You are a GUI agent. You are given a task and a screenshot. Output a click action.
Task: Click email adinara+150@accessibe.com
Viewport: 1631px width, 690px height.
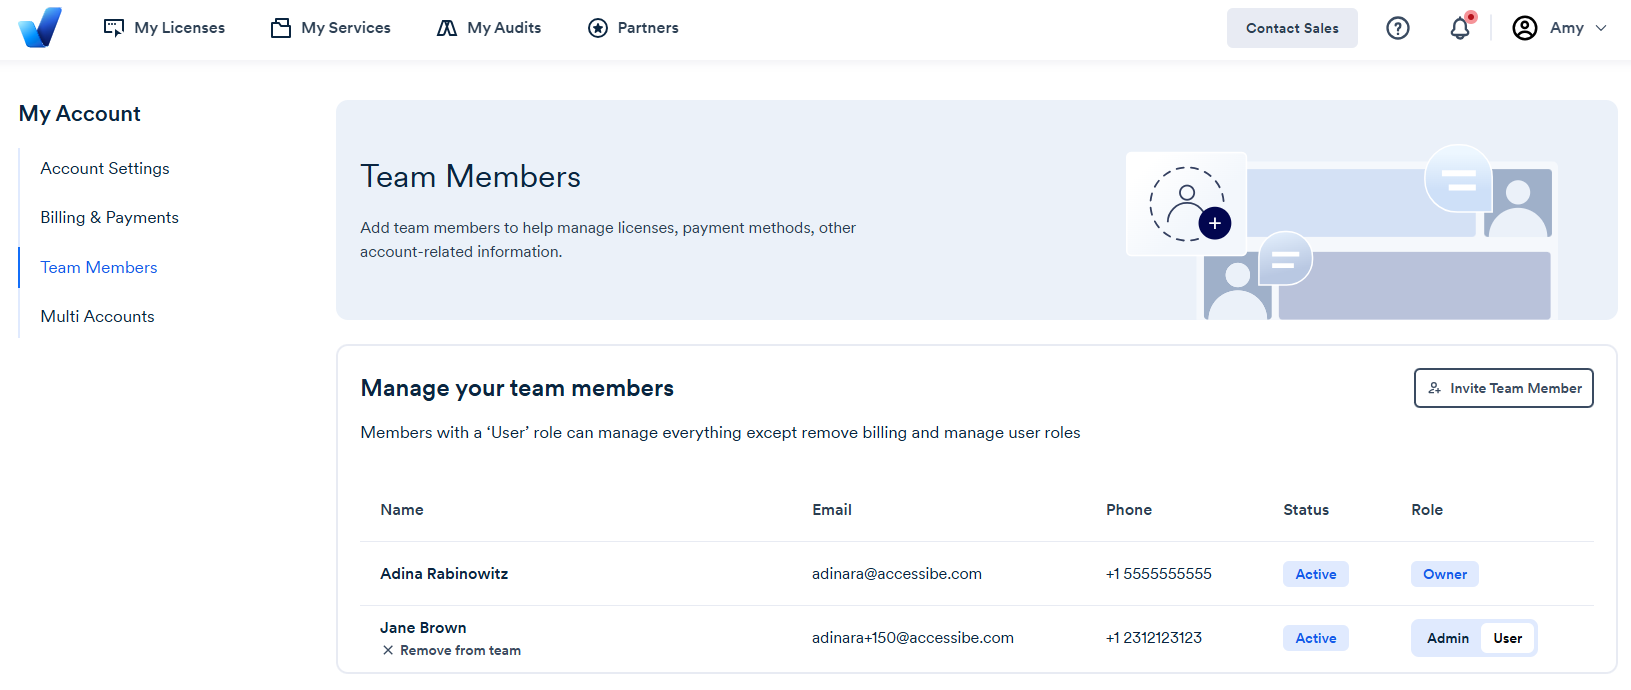click(x=913, y=638)
